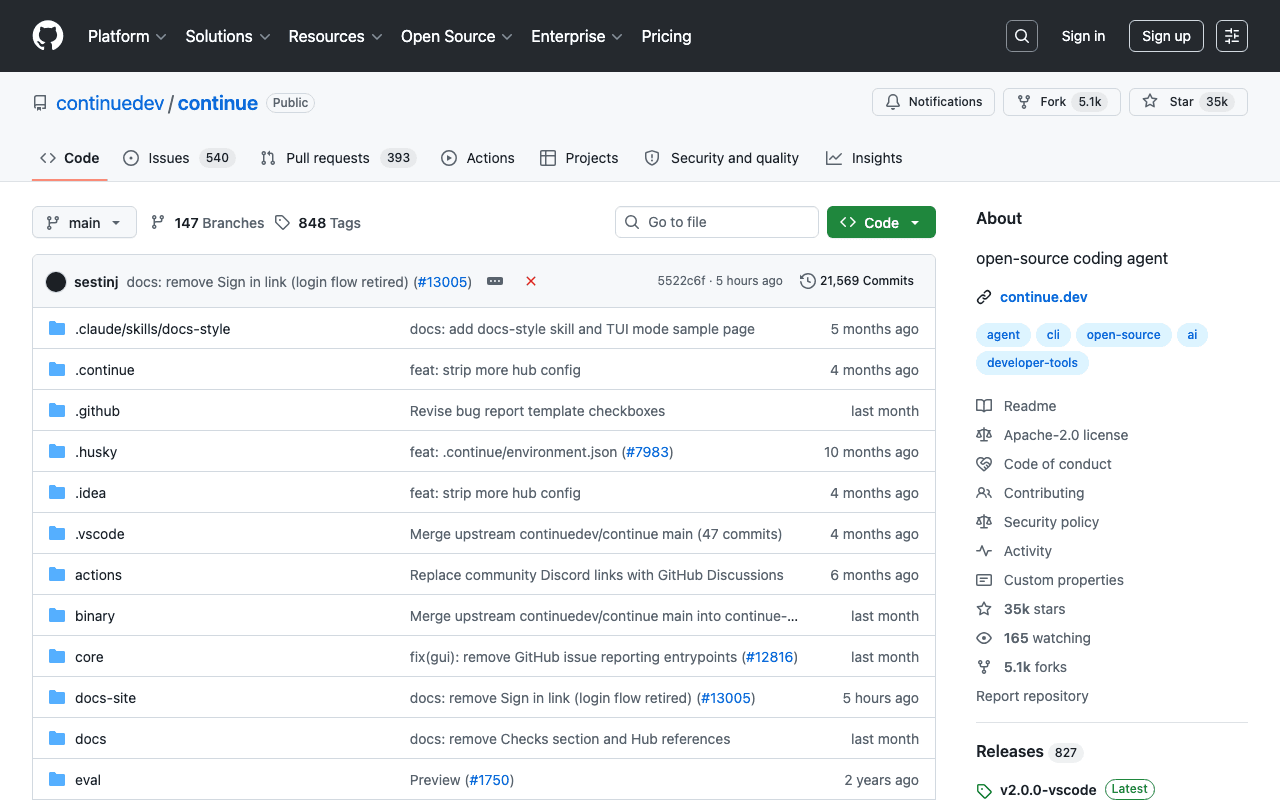Screen dimensions: 1280x800
Task: Click the X failed status icon on latest commit
Action: 531,281
